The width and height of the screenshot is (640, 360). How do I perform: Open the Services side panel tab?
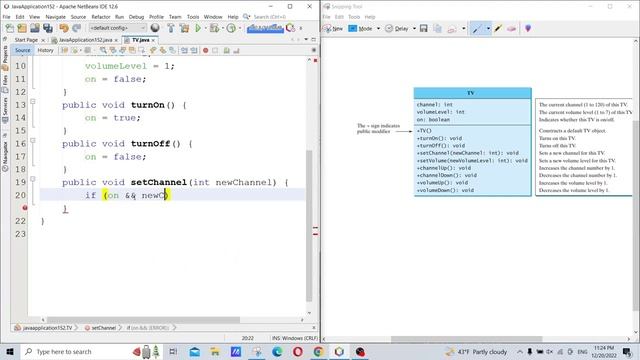[x=5, y=109]
